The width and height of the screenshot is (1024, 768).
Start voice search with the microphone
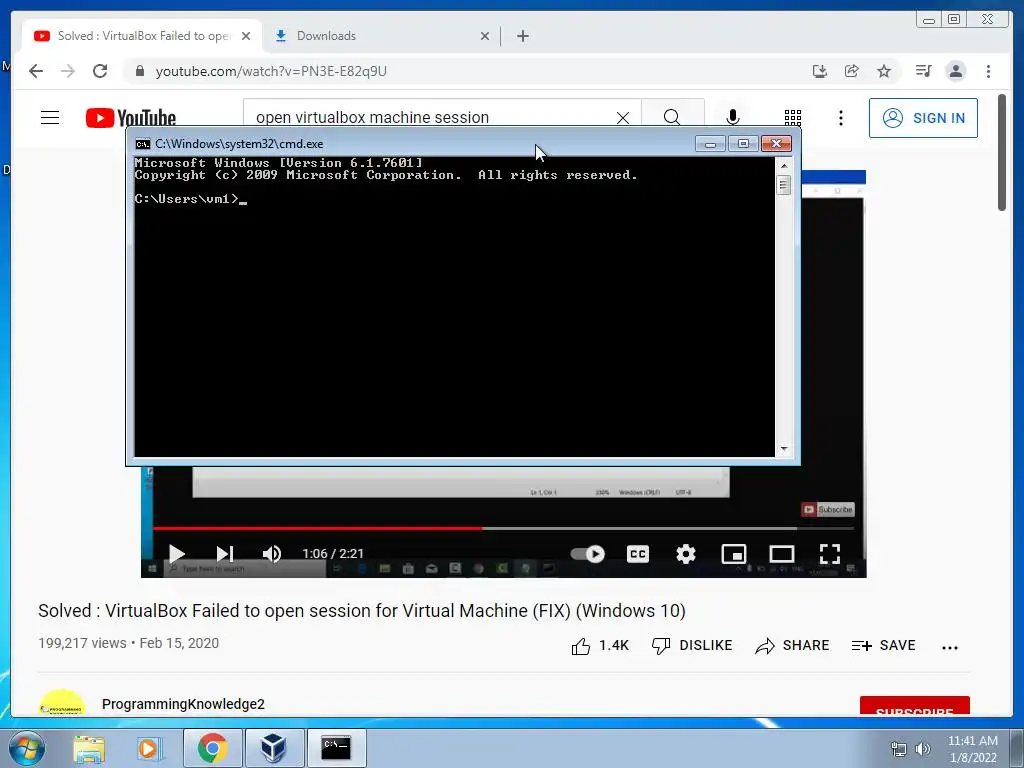[x=733, y=118]
